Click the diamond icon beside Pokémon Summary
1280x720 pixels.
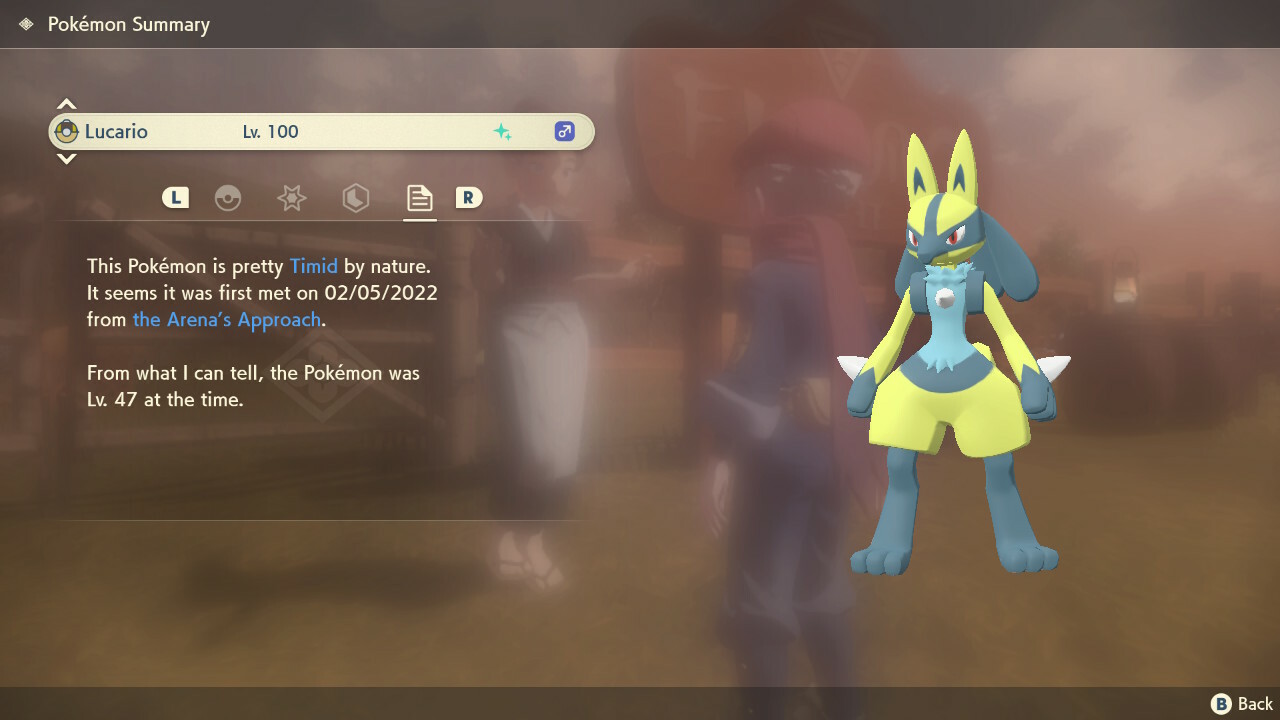[26, 24]
